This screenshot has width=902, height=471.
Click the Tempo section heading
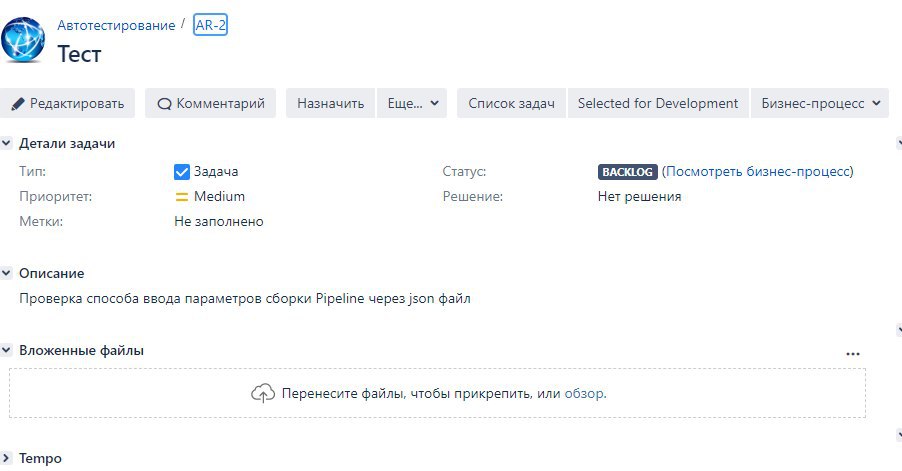[x=40, y=458]
